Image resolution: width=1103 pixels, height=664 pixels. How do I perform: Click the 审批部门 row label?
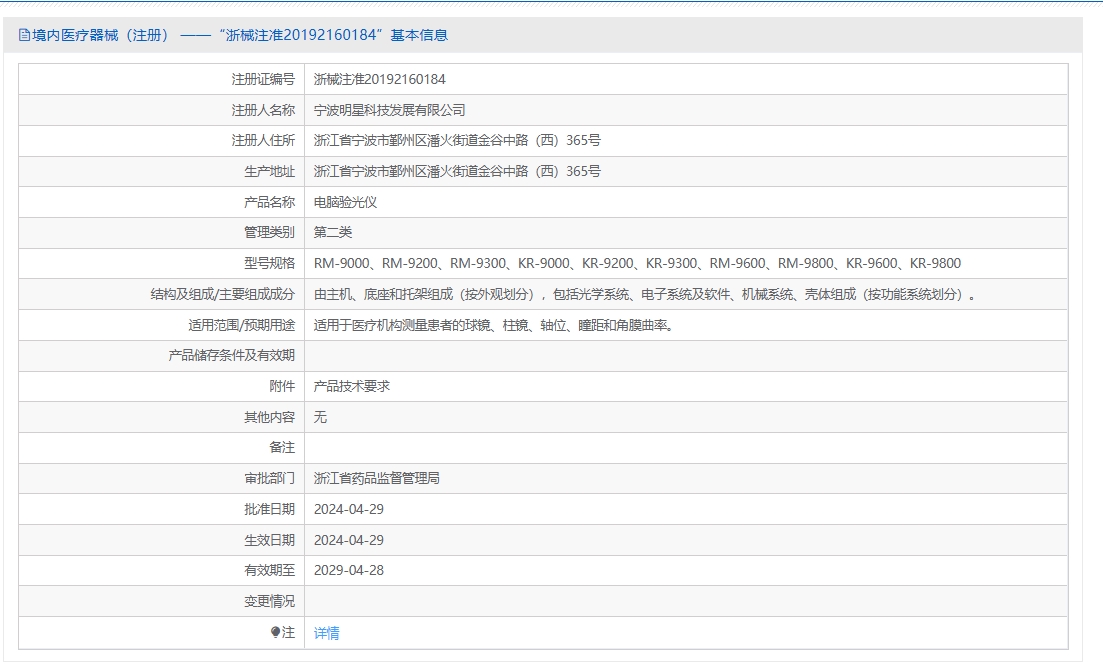[269, 478]
